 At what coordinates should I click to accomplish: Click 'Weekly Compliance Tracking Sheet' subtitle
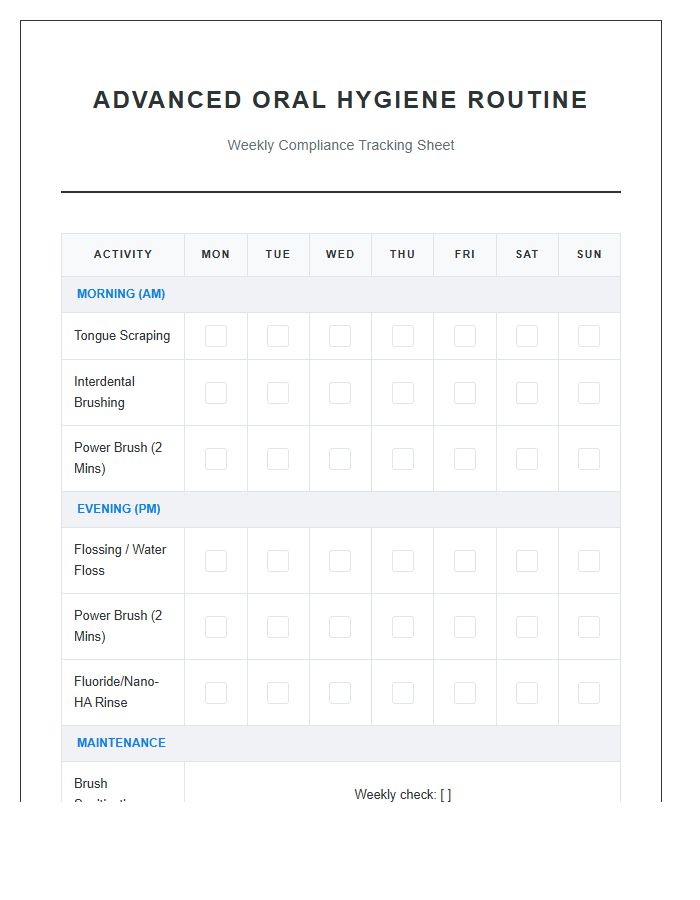(341, 145)
